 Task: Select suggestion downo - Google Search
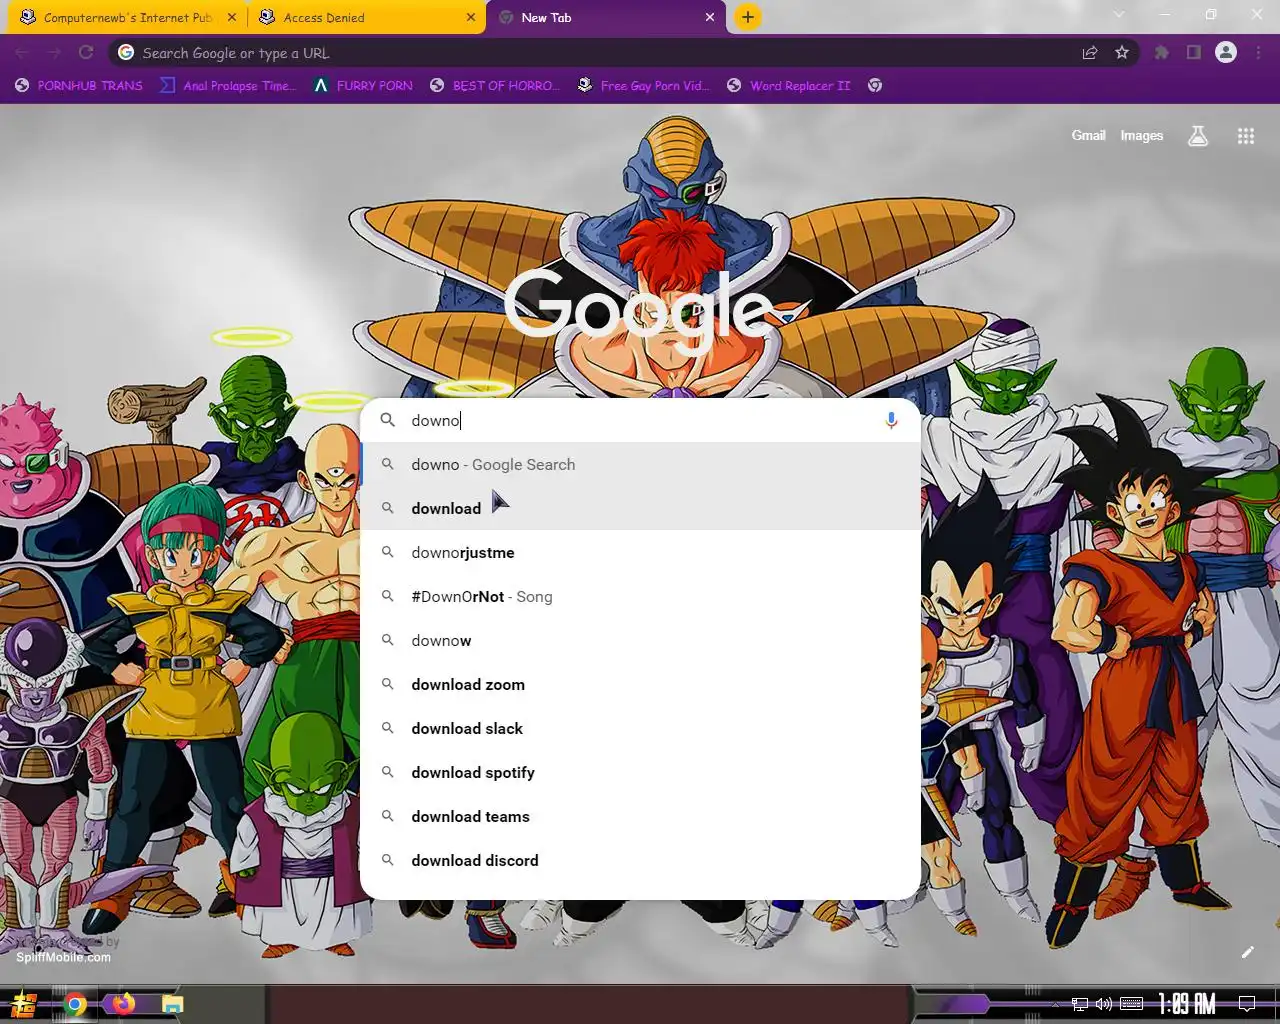point(640,465)
